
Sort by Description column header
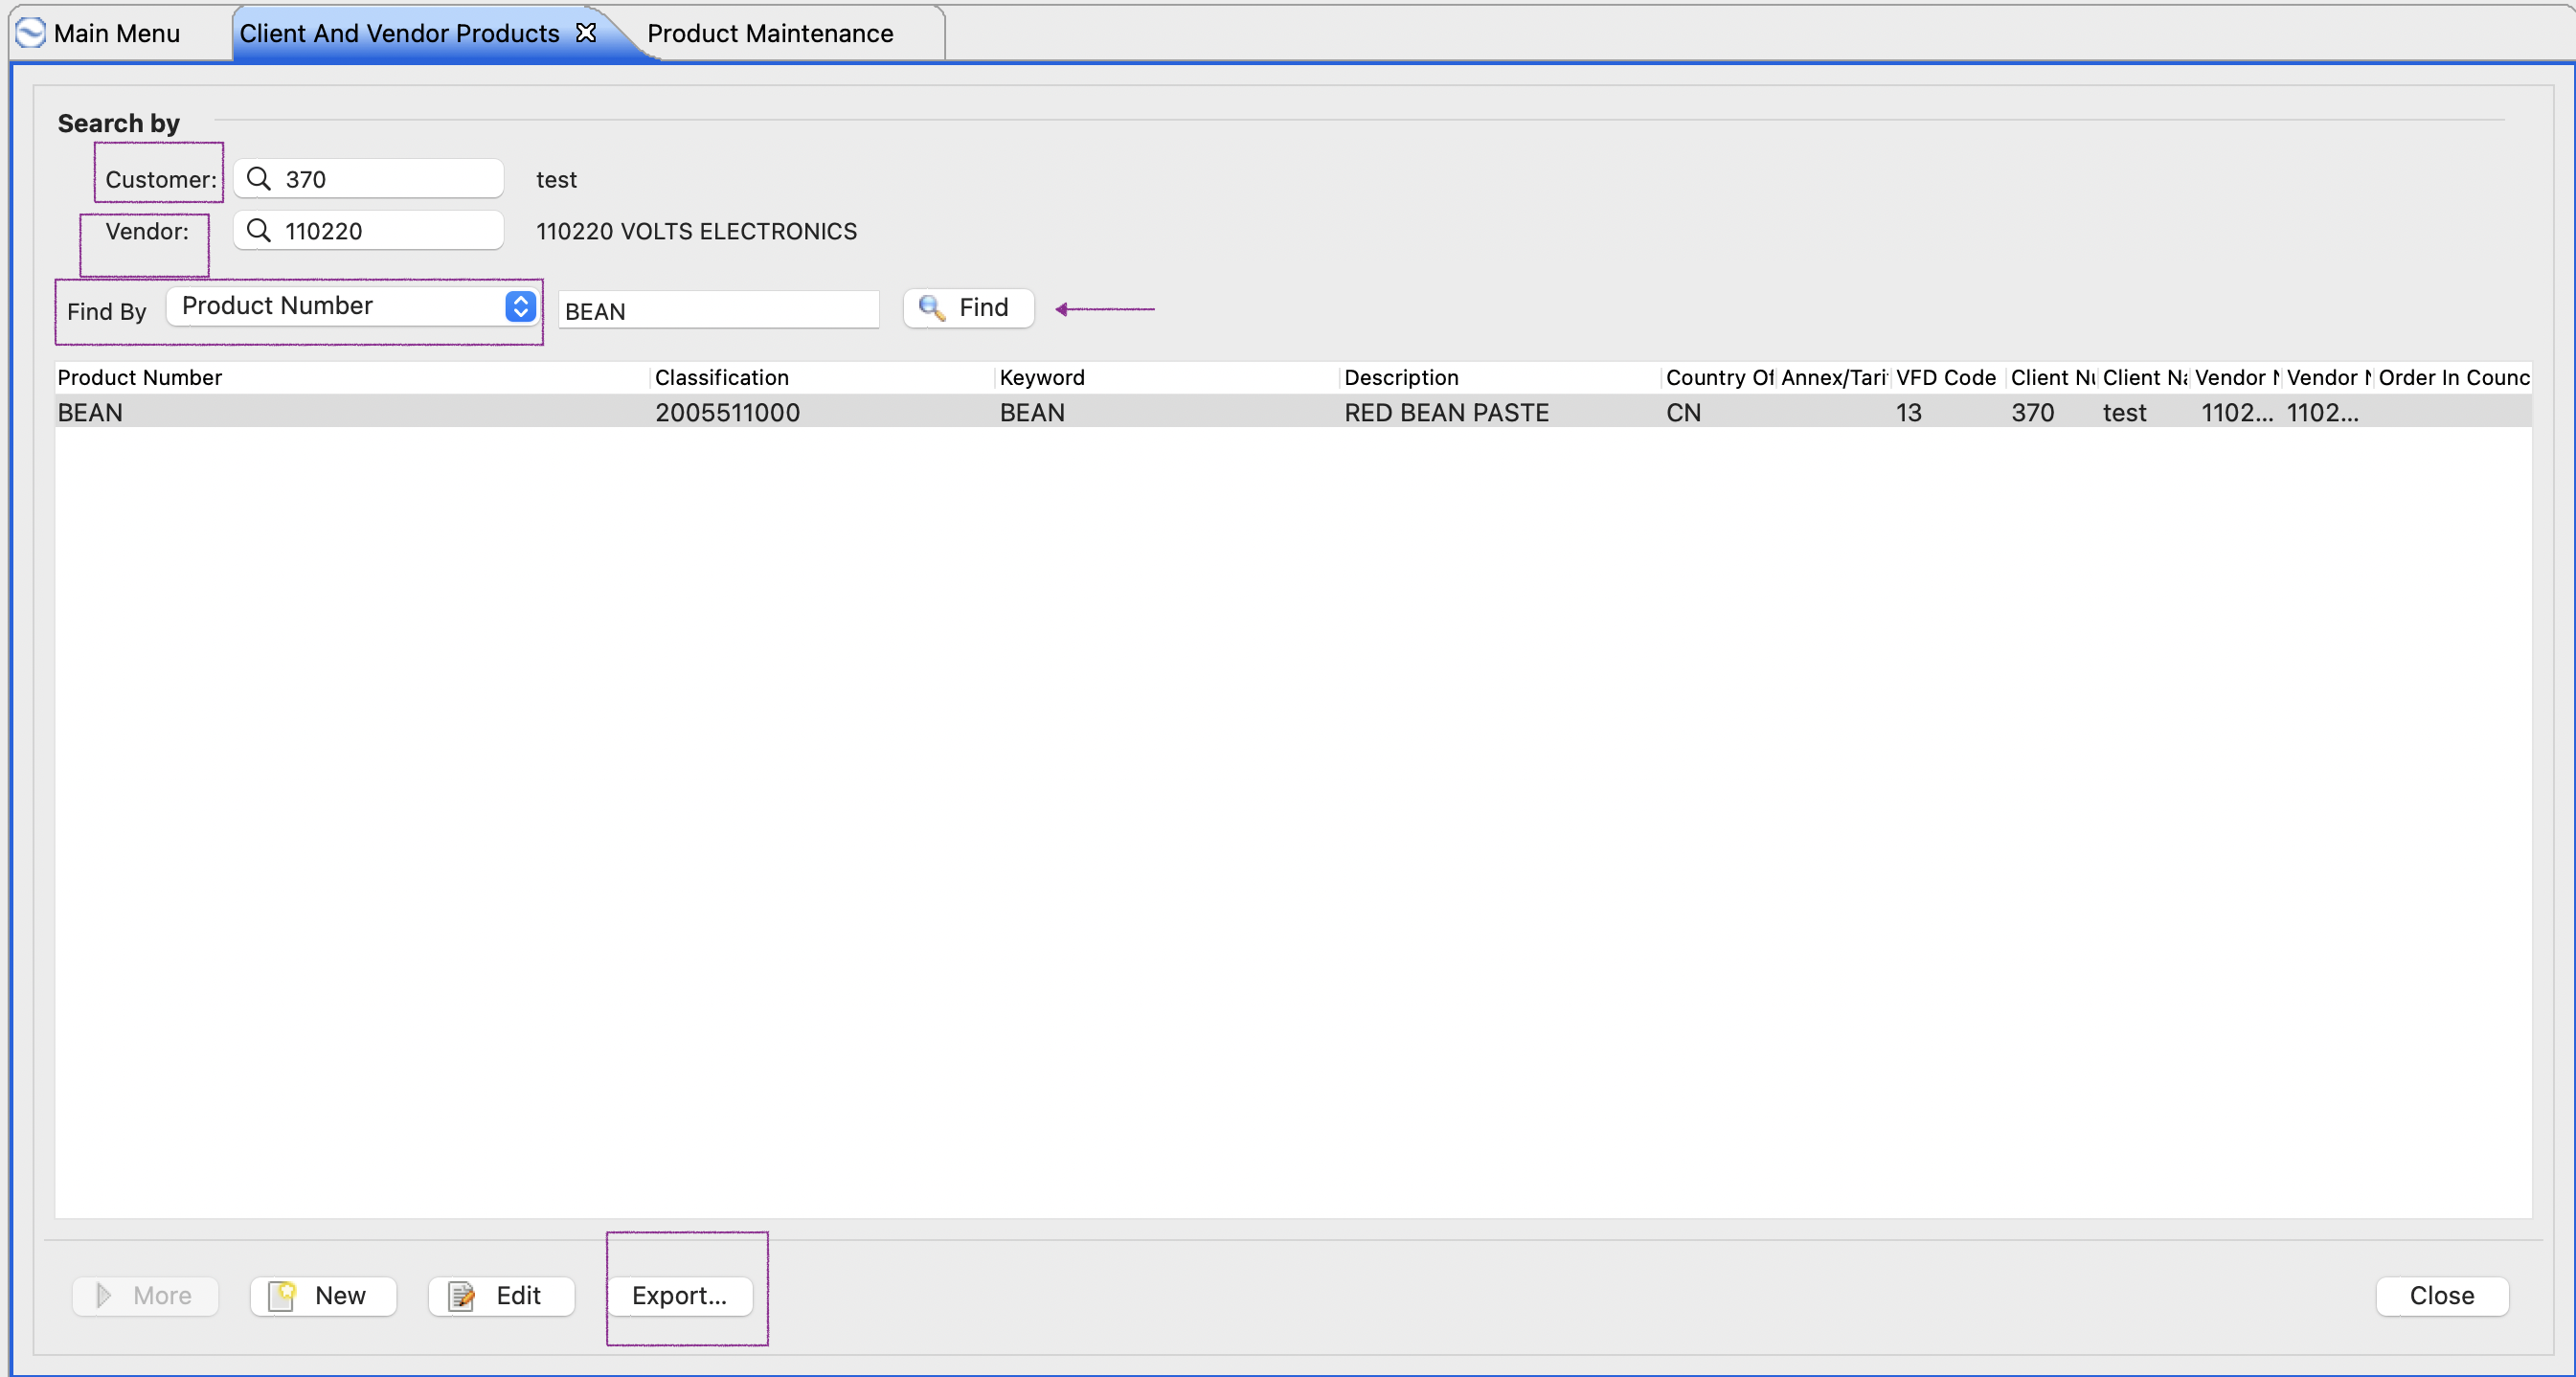[1500, 377]
